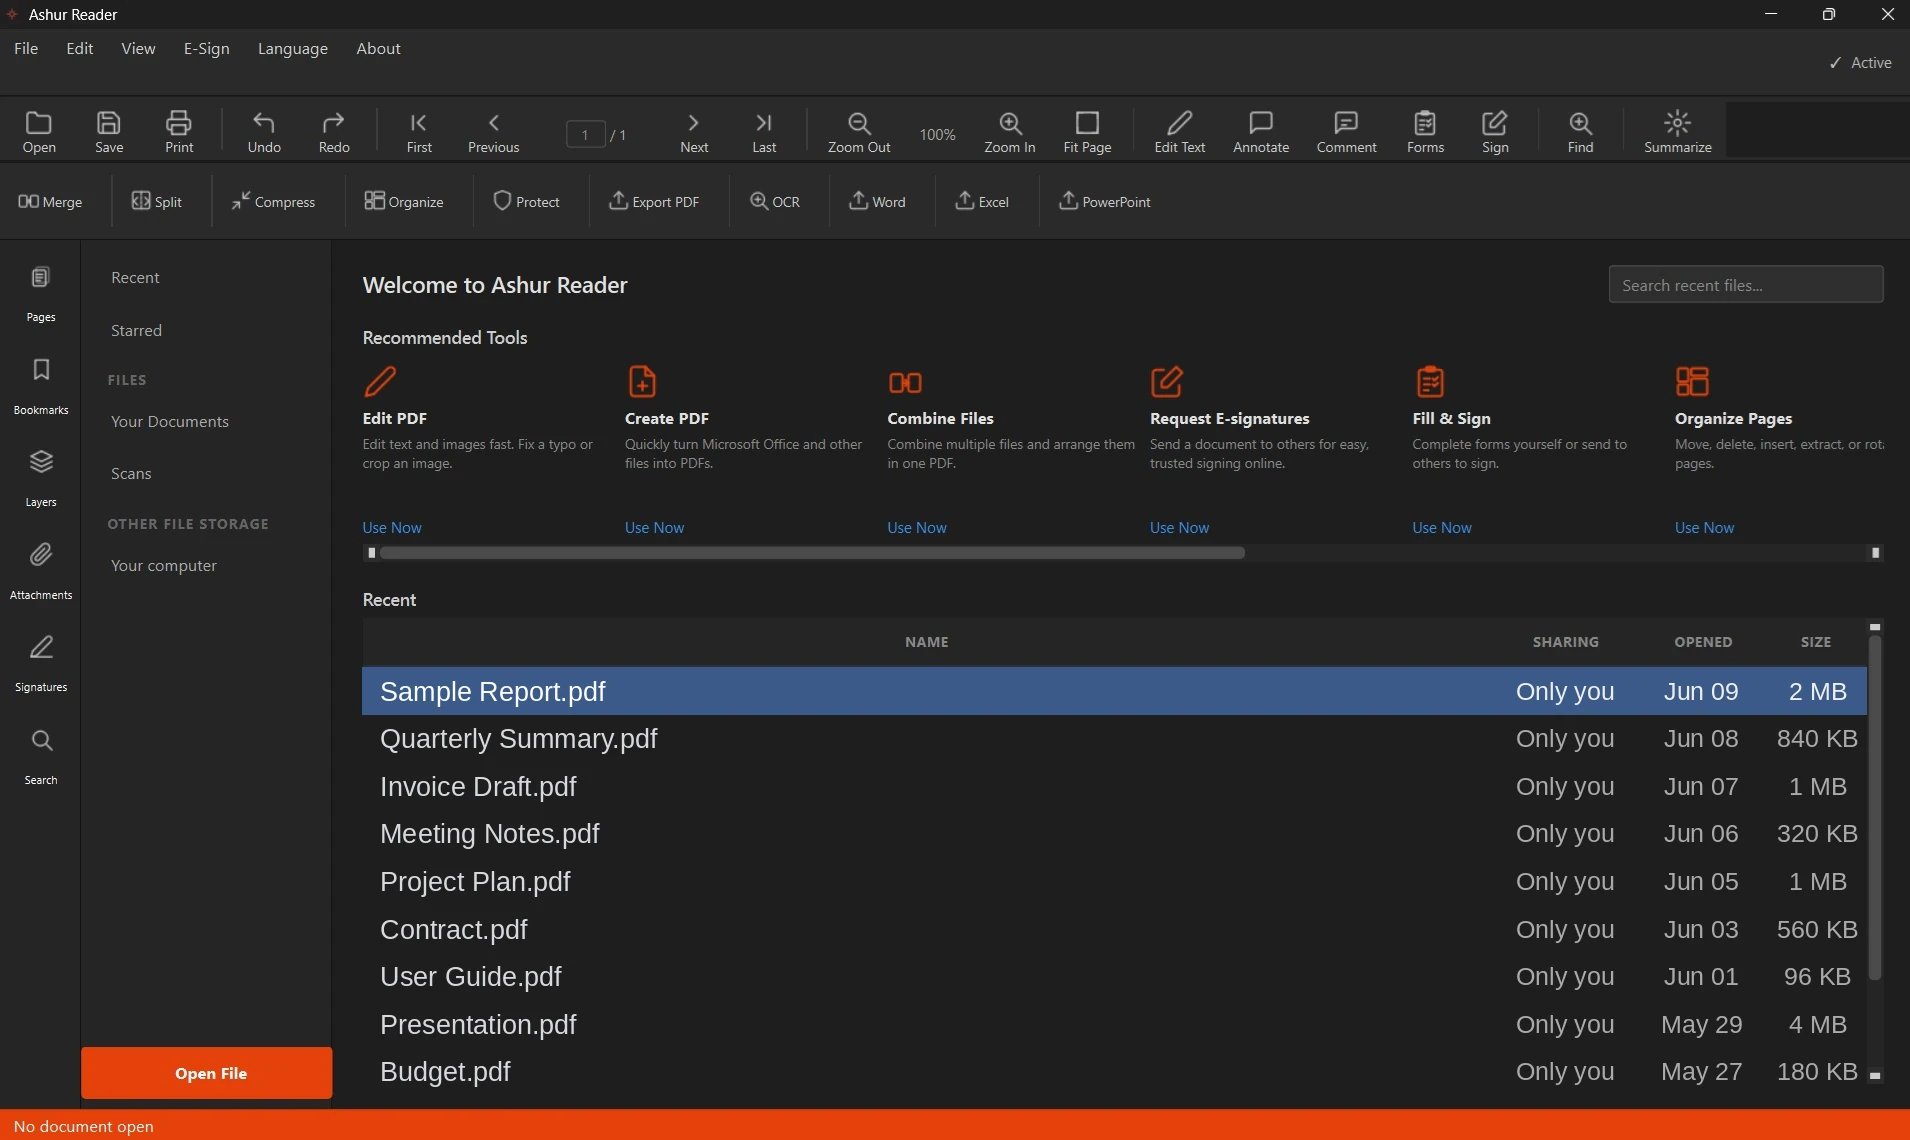This screenshot has height=1140, width=1910.
Task: Open the E-Sign menu
Action: coord(206,48)
